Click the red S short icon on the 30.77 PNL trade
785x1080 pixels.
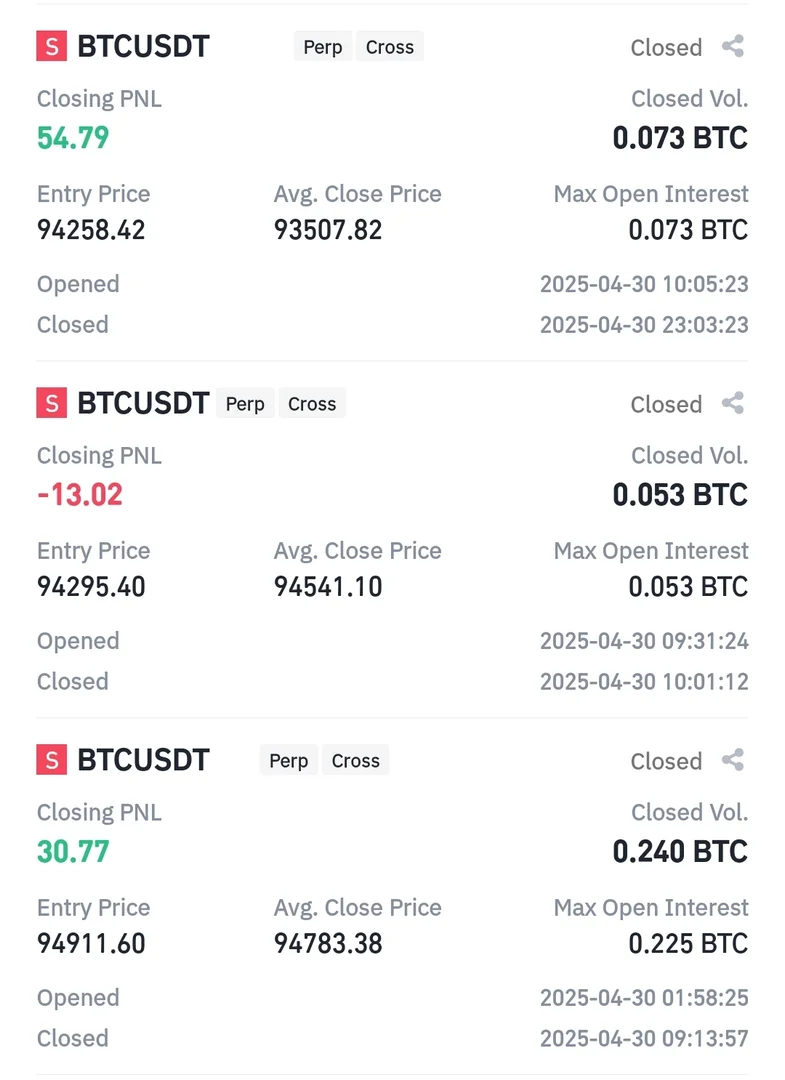(51, 760)
